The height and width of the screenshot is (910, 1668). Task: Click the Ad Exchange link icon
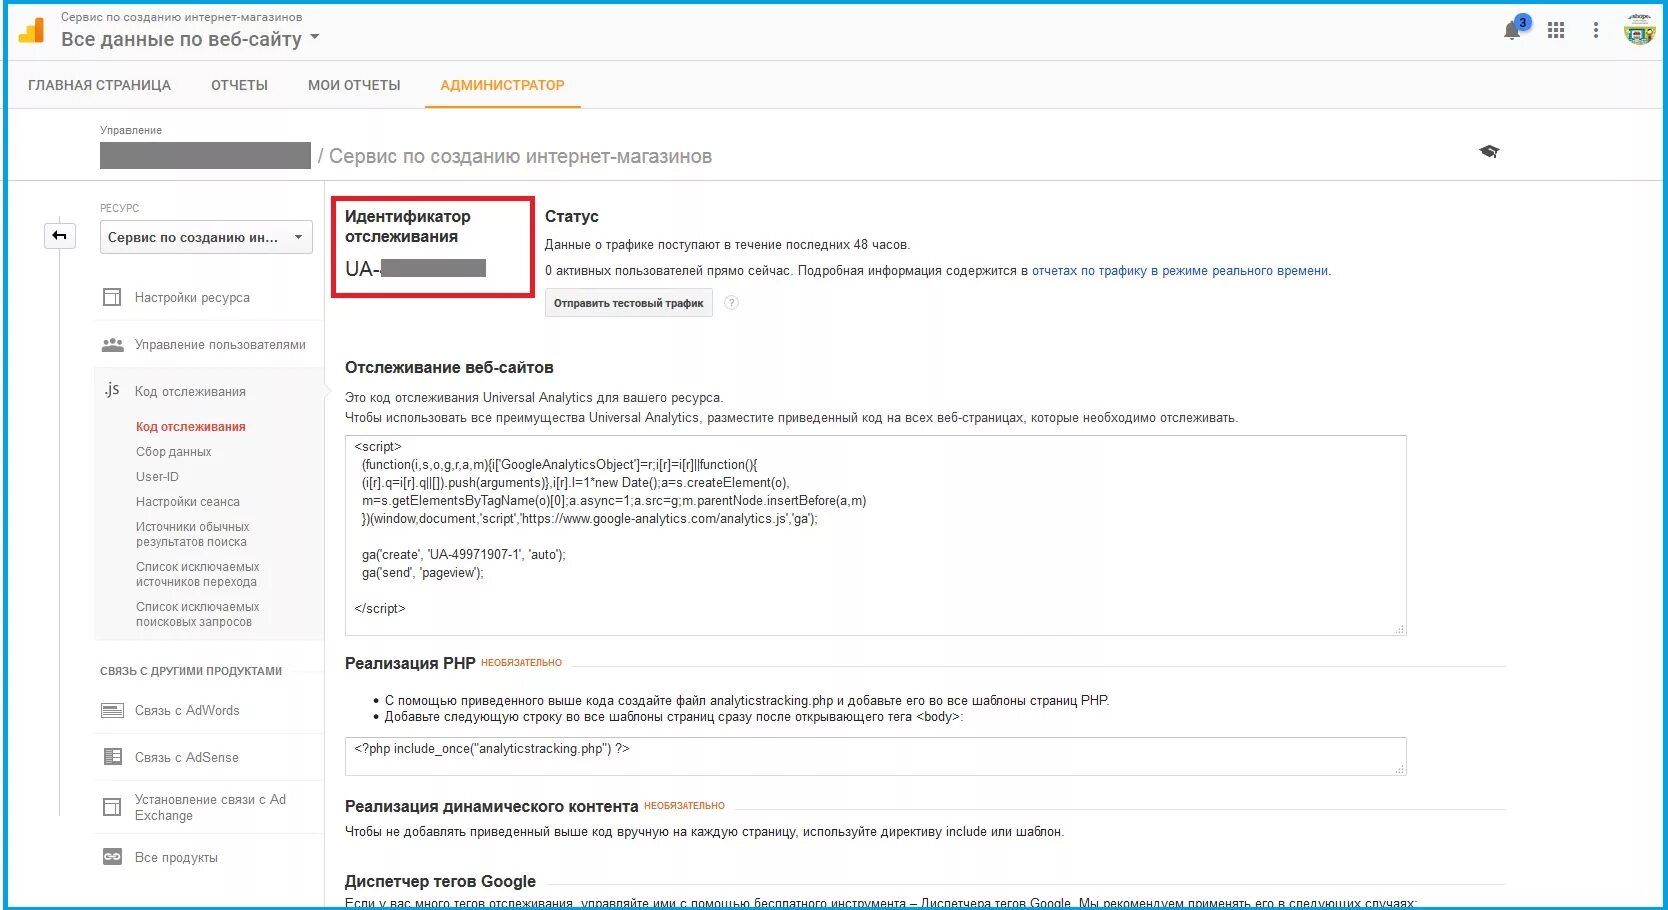click(x=112, y=807)
